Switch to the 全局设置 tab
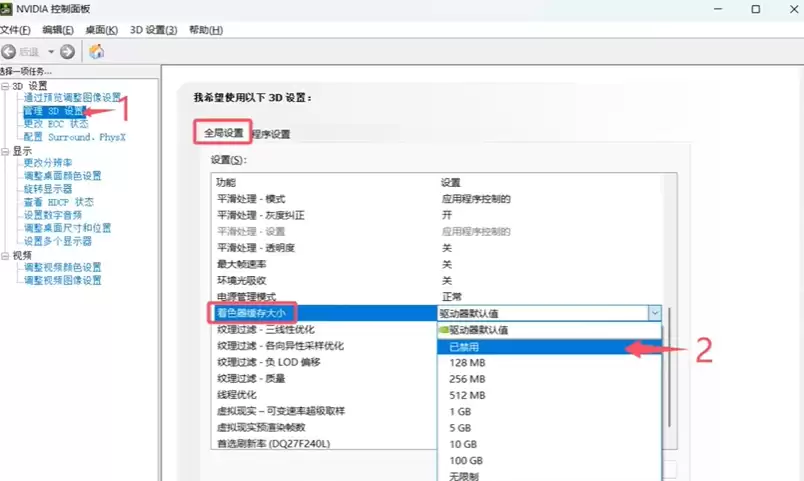 coord(224,133)
